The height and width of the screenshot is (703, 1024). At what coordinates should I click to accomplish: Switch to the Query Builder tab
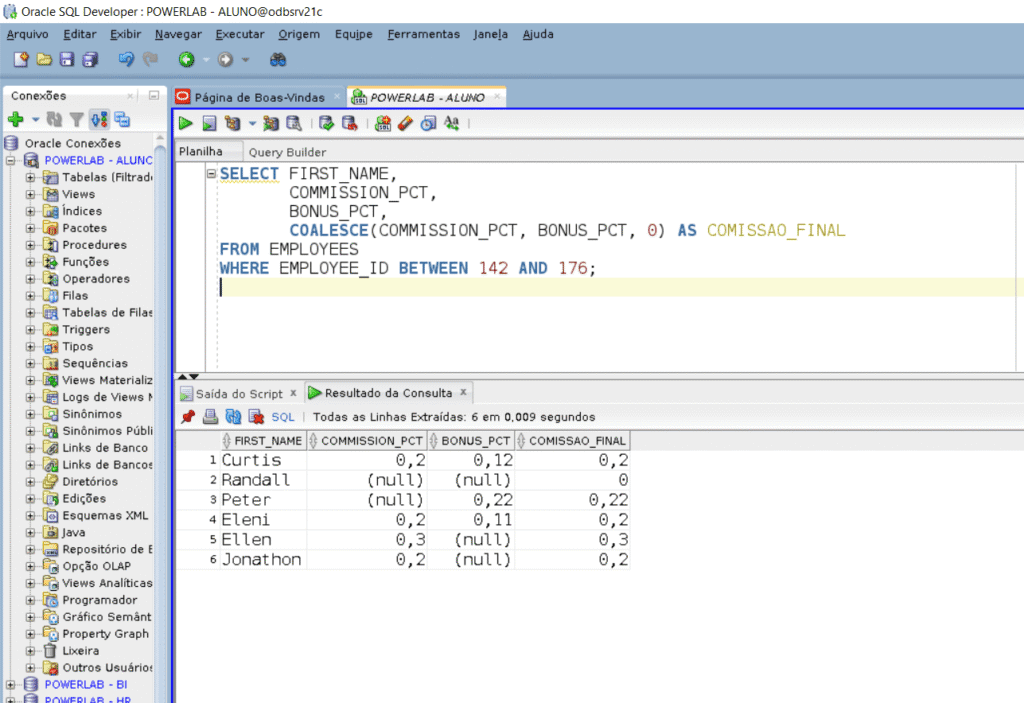(287, 152)
